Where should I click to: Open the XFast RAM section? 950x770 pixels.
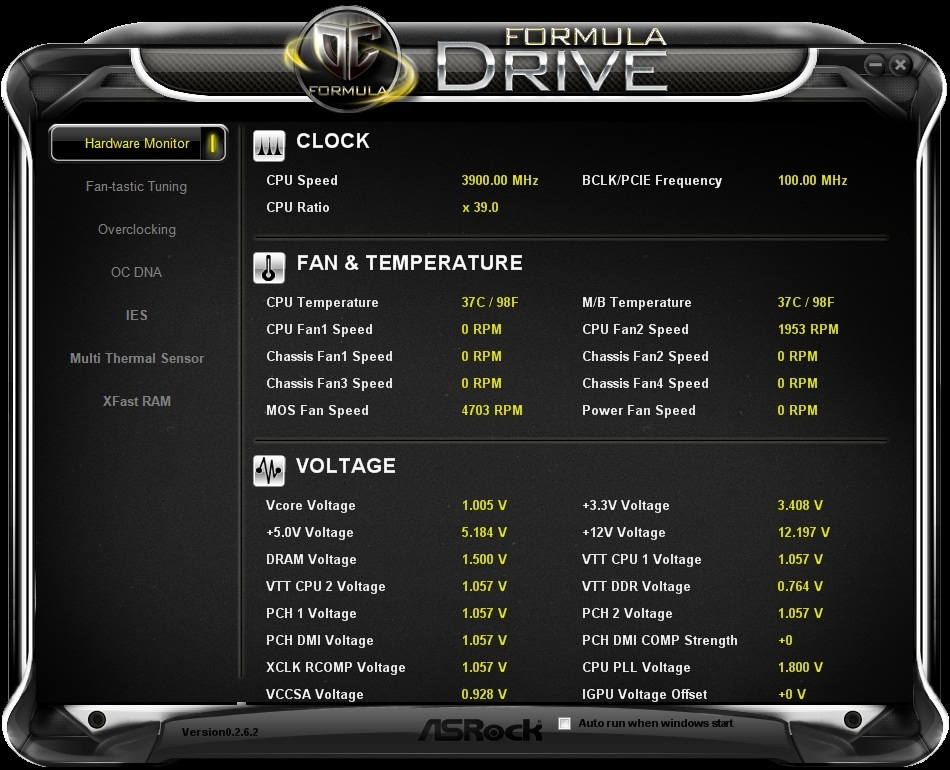point(137,402)
